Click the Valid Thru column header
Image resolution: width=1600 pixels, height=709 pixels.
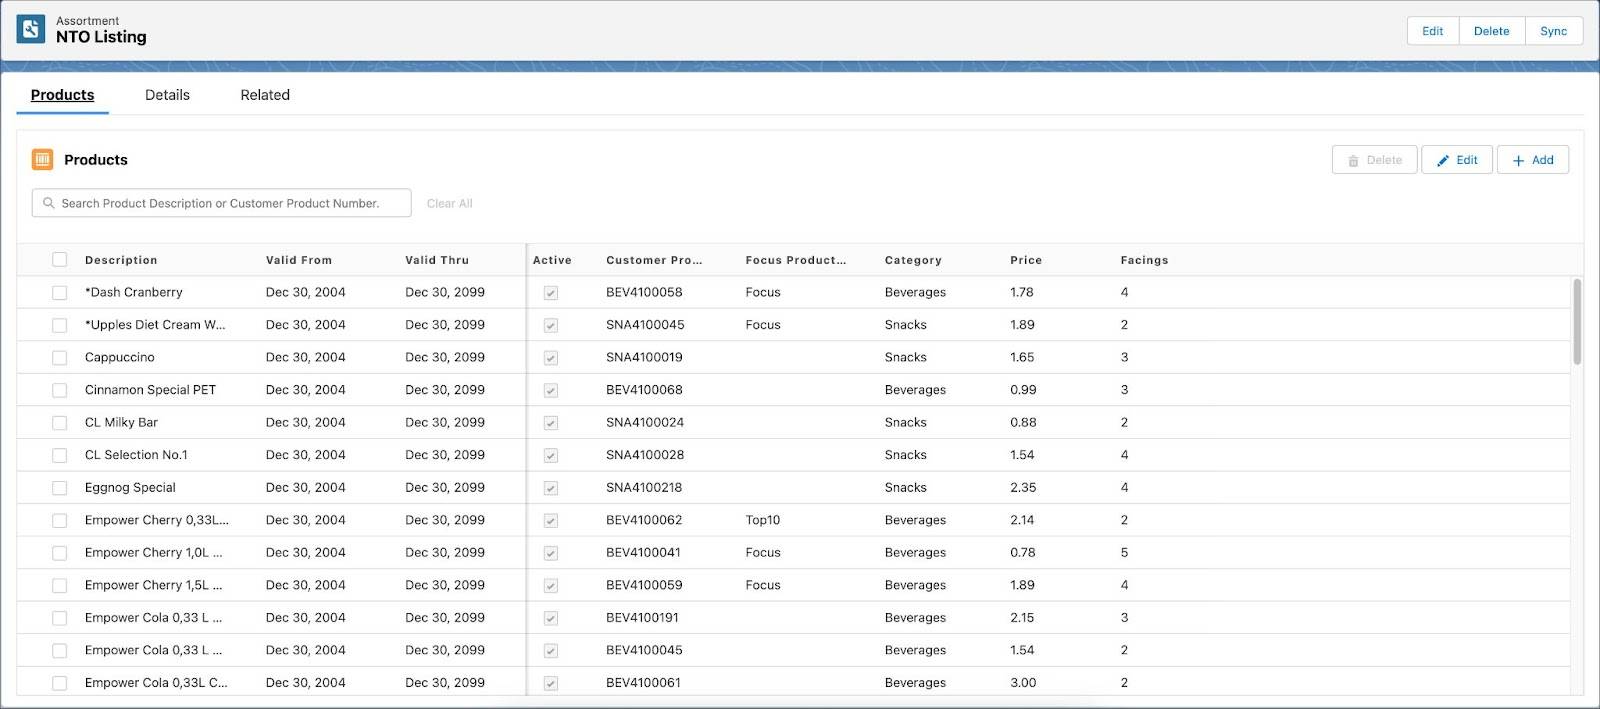437,260
